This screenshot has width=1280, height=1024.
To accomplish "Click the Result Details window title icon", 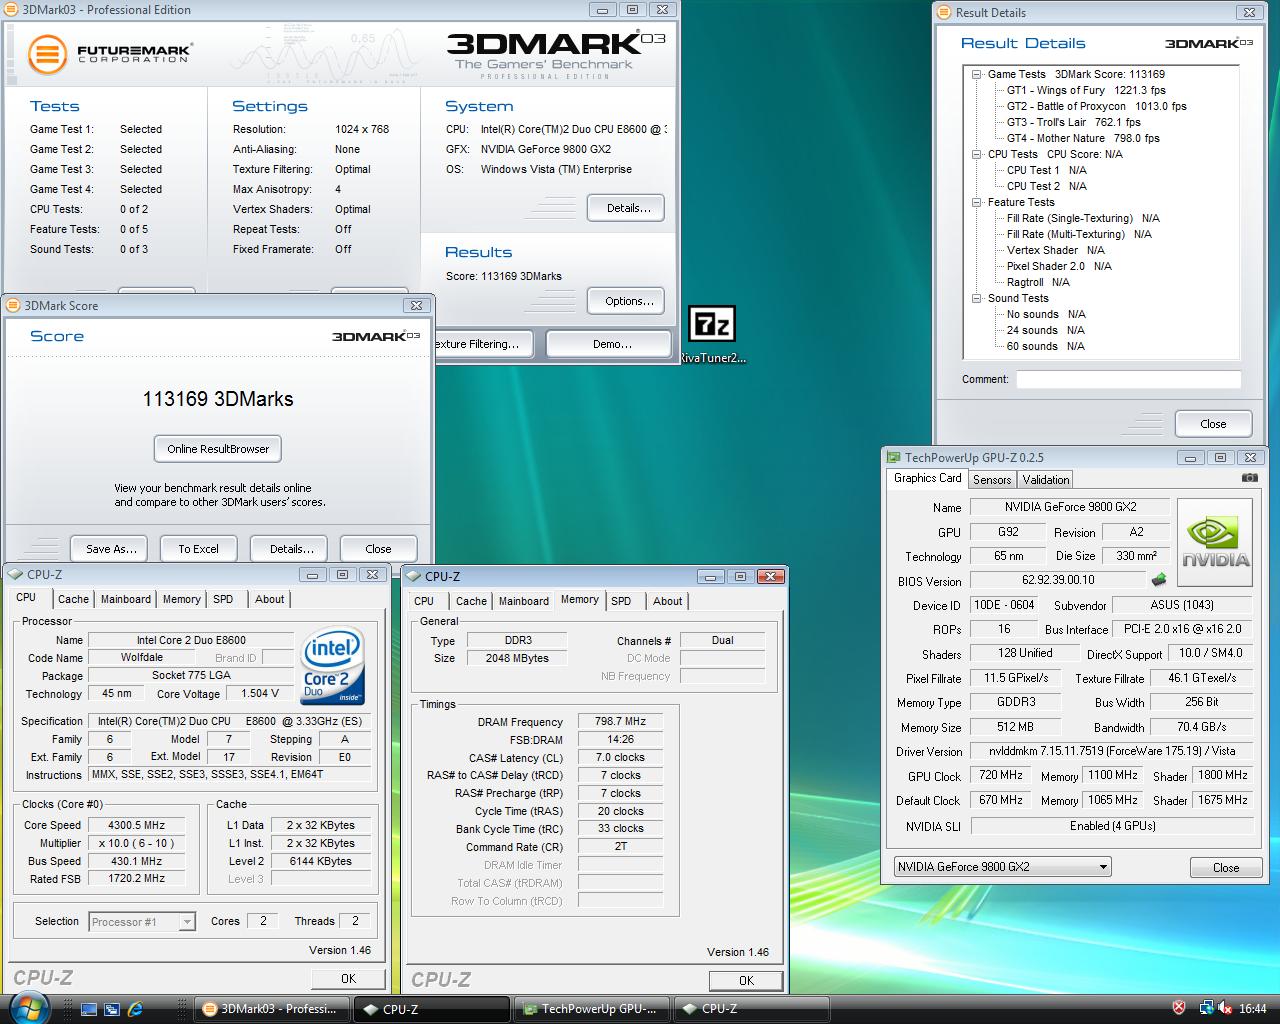I will pyautogui.click(x=945, y=13).
